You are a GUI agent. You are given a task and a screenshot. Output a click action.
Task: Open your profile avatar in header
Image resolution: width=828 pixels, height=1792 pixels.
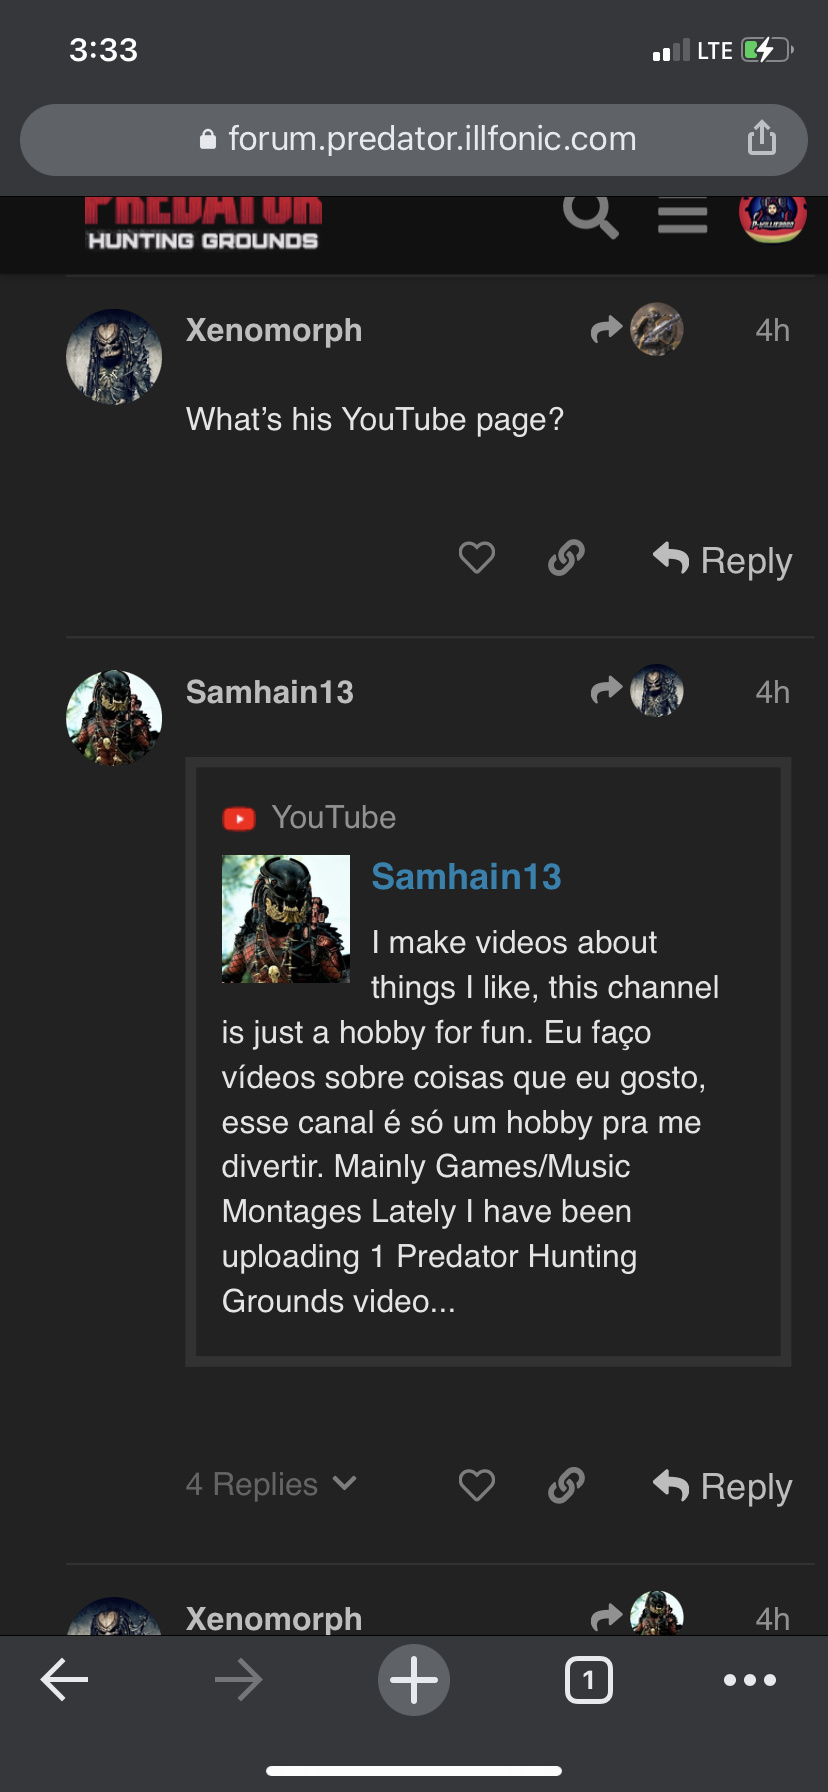(773, 217)
